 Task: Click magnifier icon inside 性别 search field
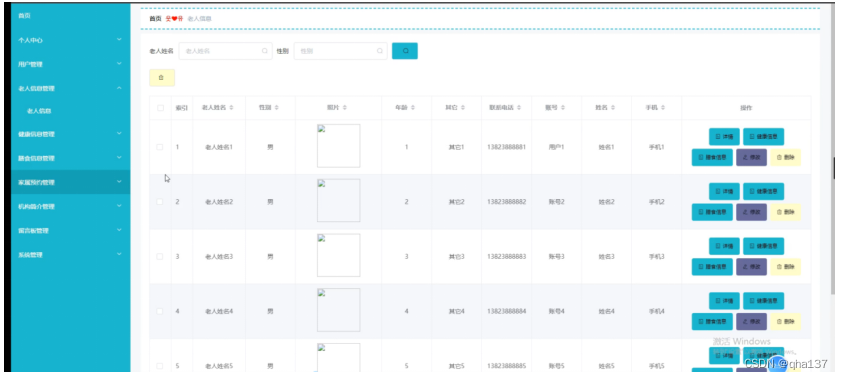click(x=380, y=51)
